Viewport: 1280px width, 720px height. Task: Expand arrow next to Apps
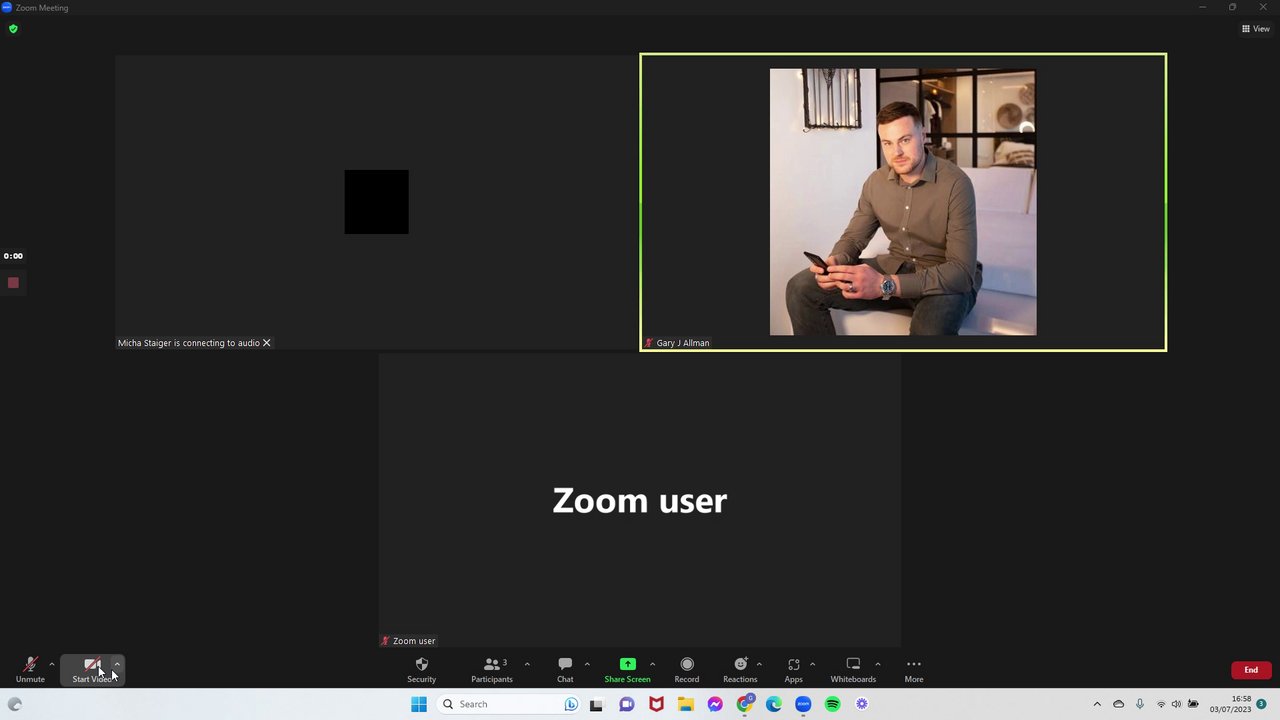tap(812, 664)
